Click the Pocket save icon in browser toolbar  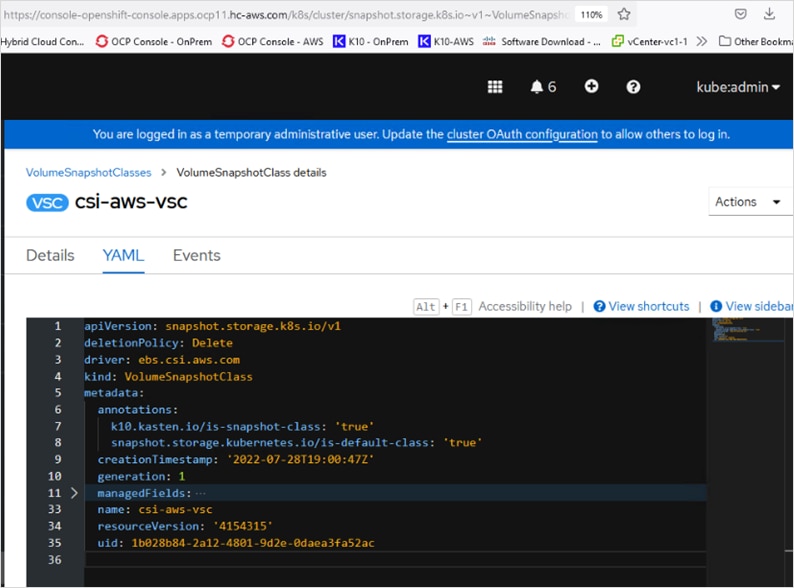pyautogui.click(x=740, y=14)
